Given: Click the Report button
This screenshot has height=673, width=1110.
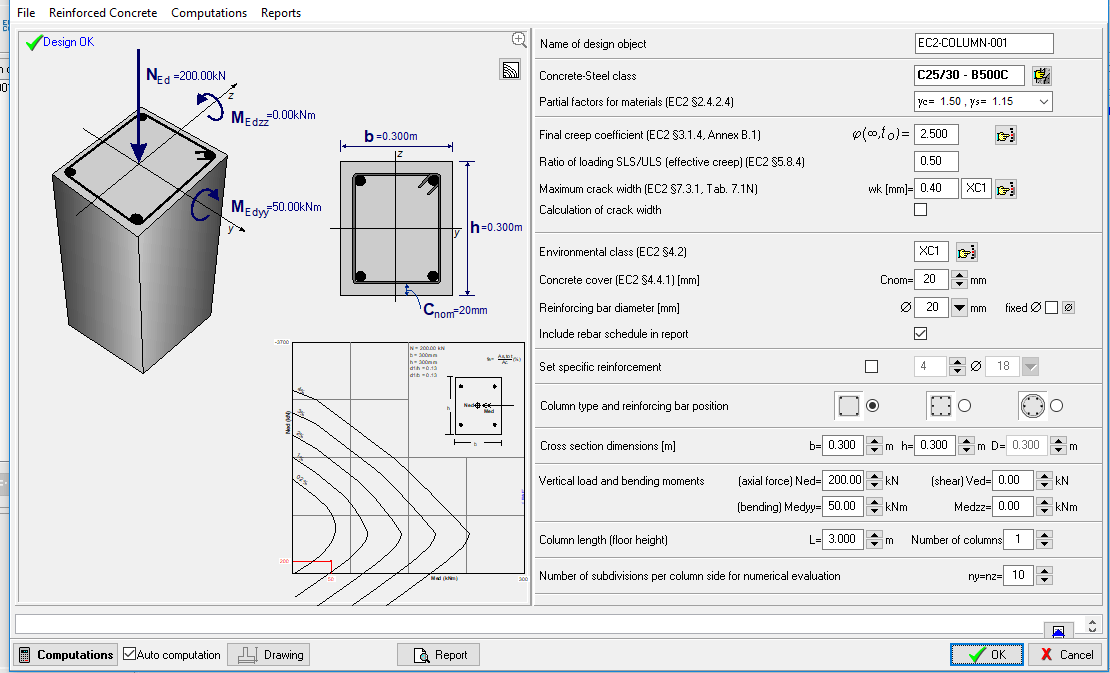Looking at the screenshot, I should click(x=438, y=655).
